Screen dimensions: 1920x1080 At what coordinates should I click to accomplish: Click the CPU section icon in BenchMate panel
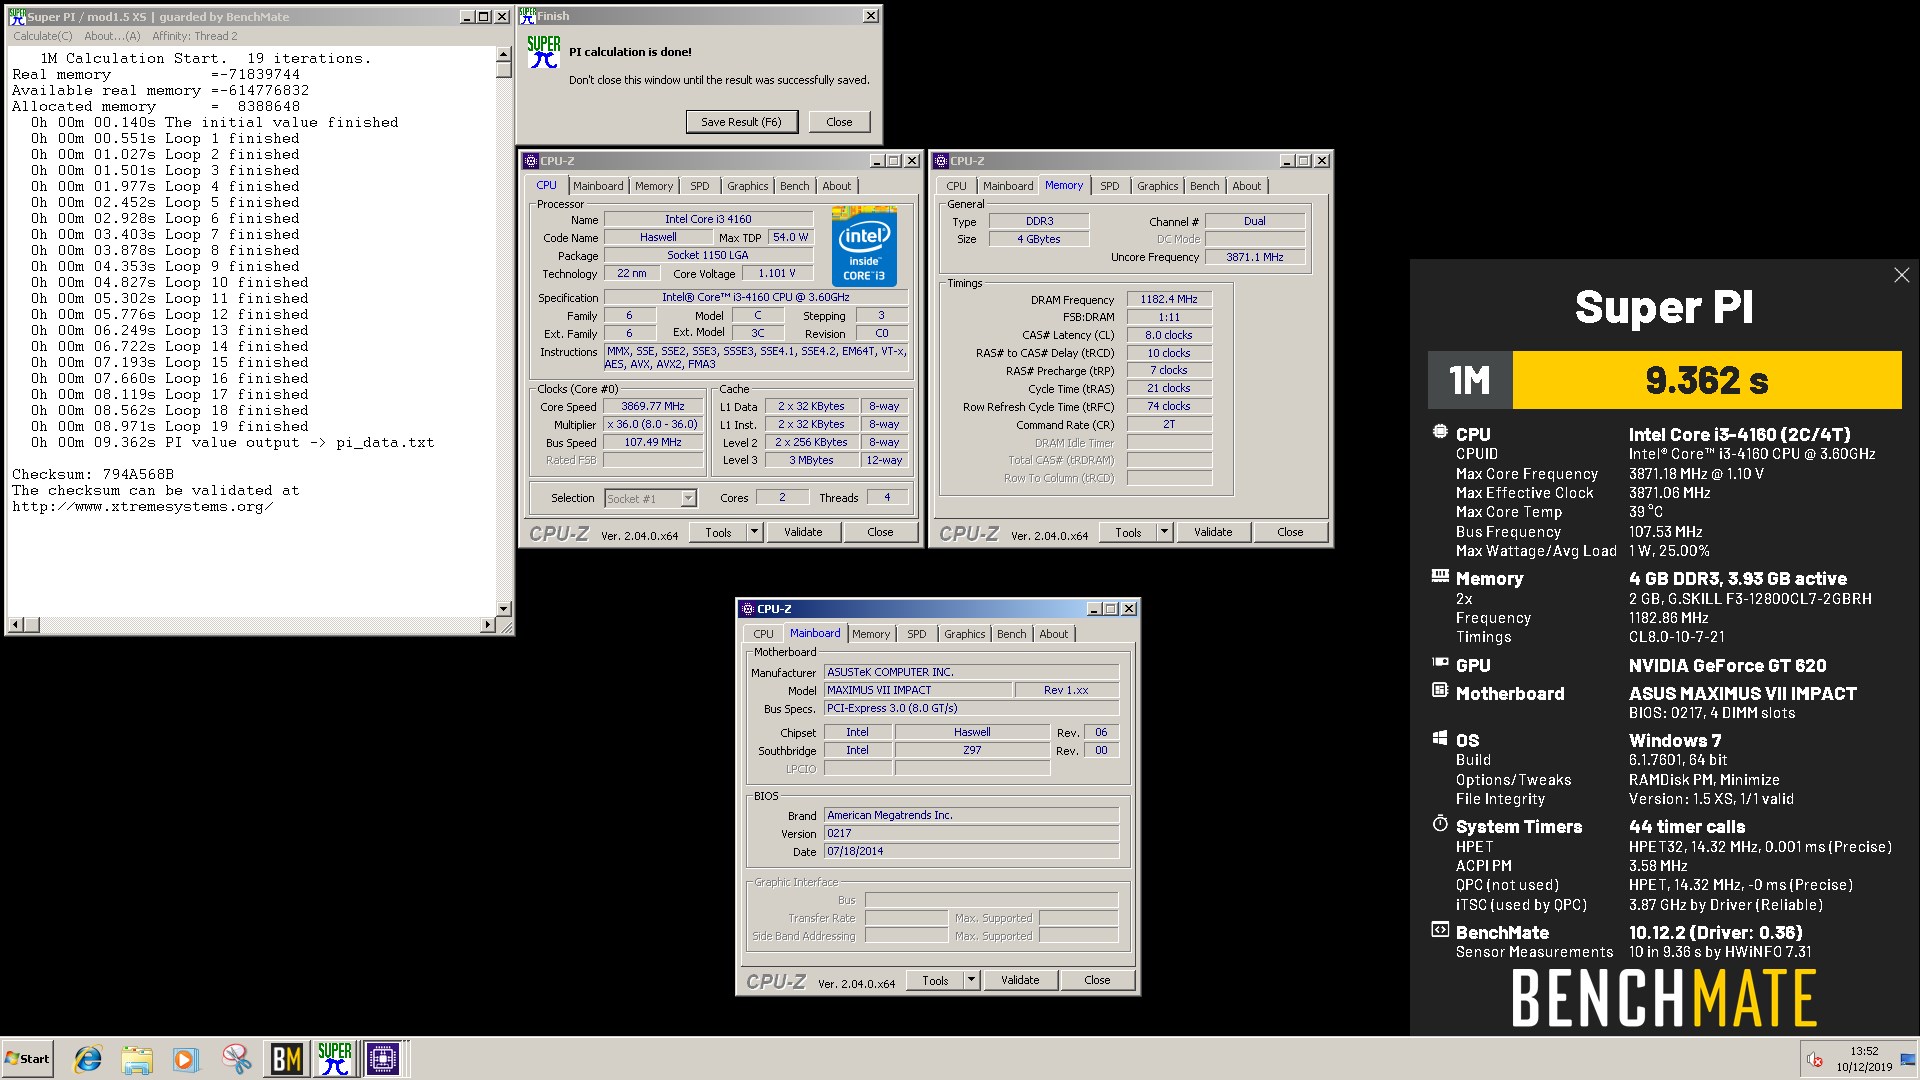click(1440, 432)
